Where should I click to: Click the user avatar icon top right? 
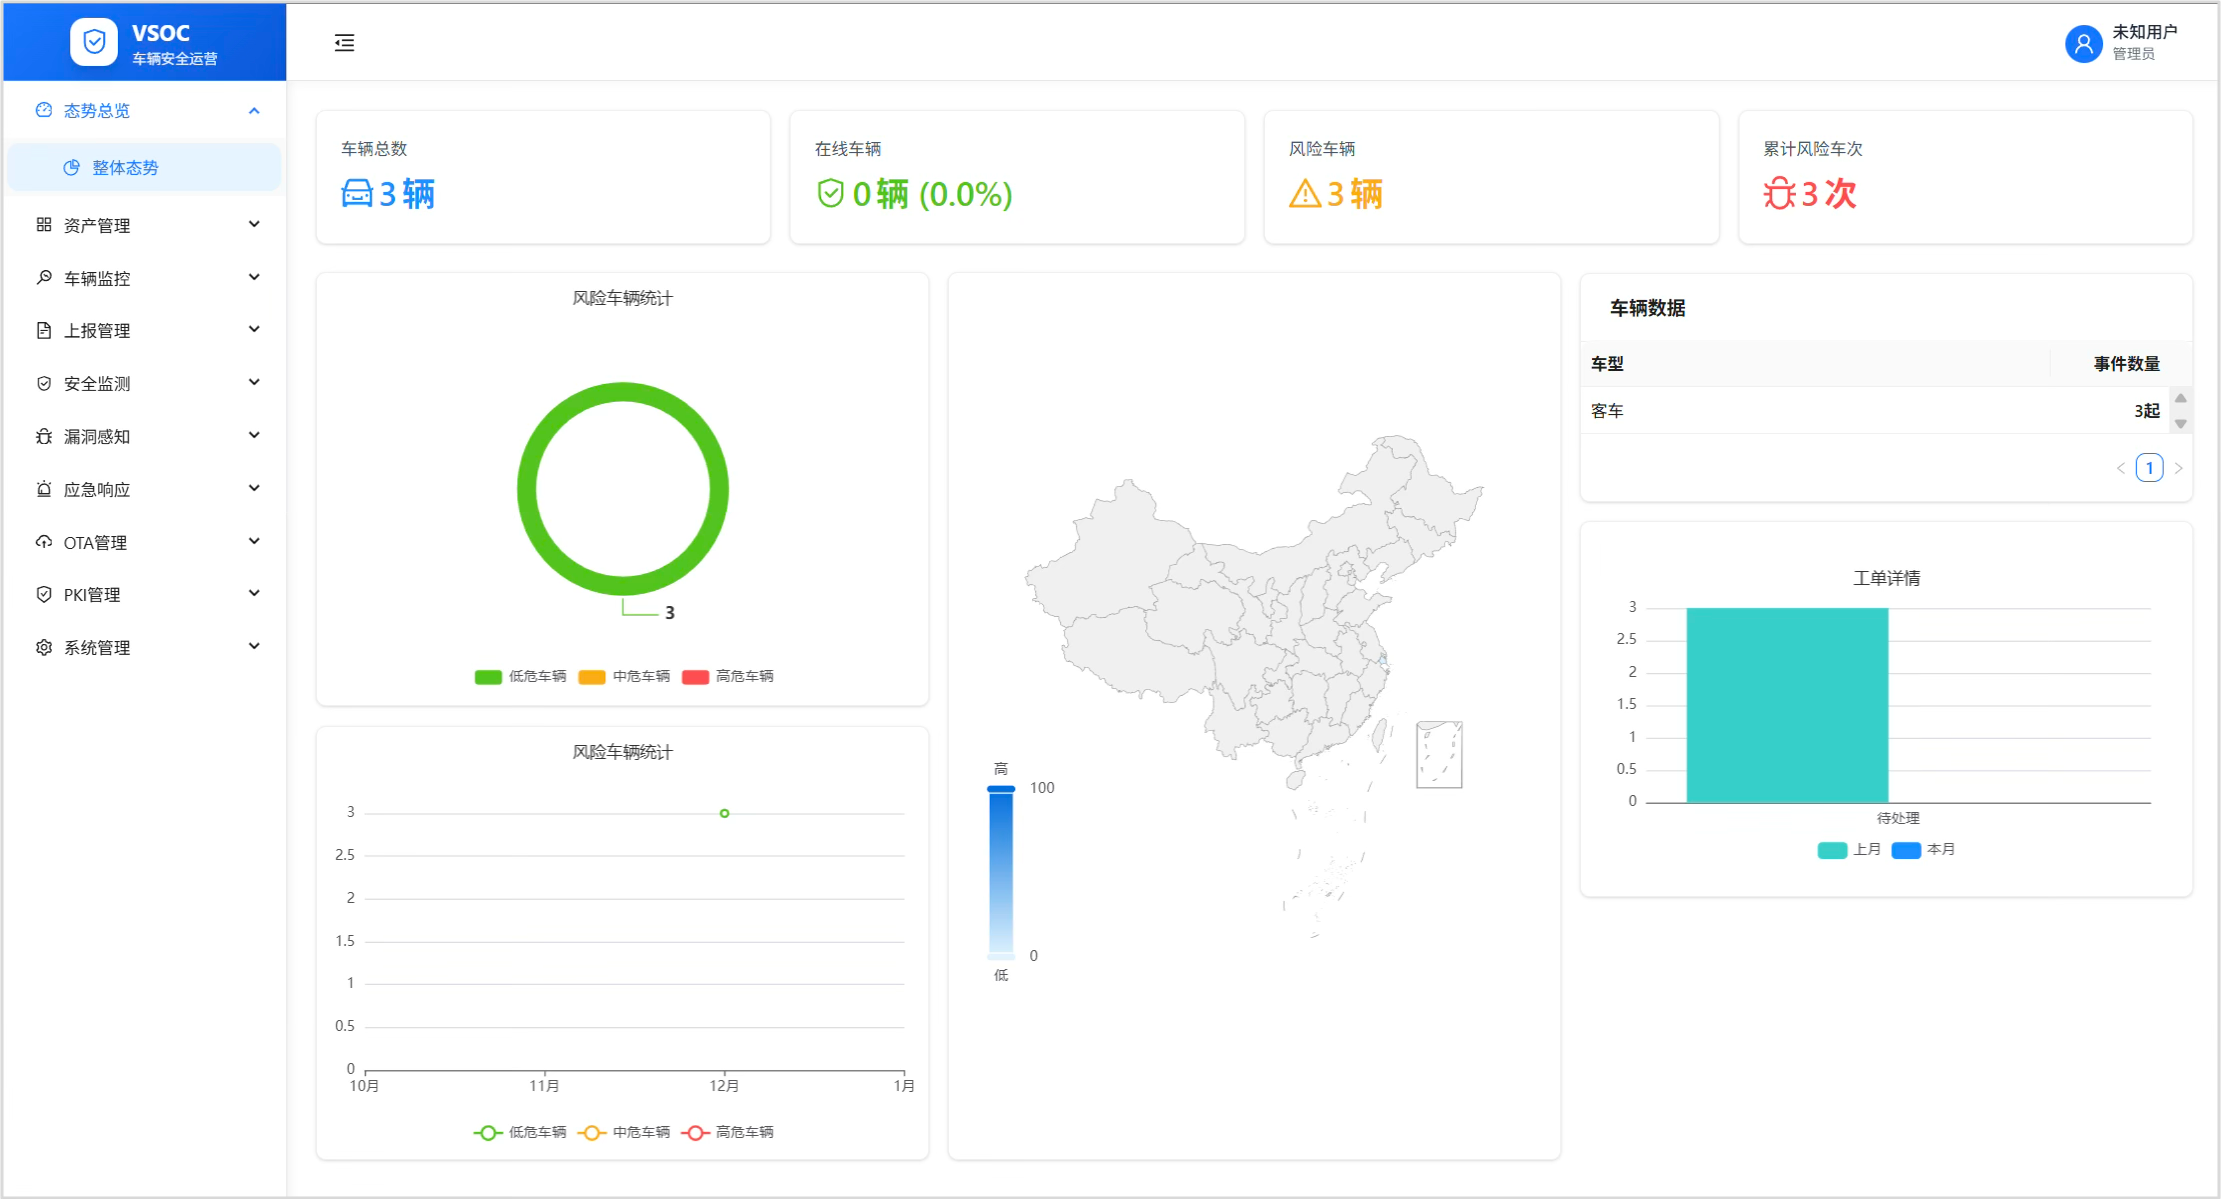point(2084,44)
